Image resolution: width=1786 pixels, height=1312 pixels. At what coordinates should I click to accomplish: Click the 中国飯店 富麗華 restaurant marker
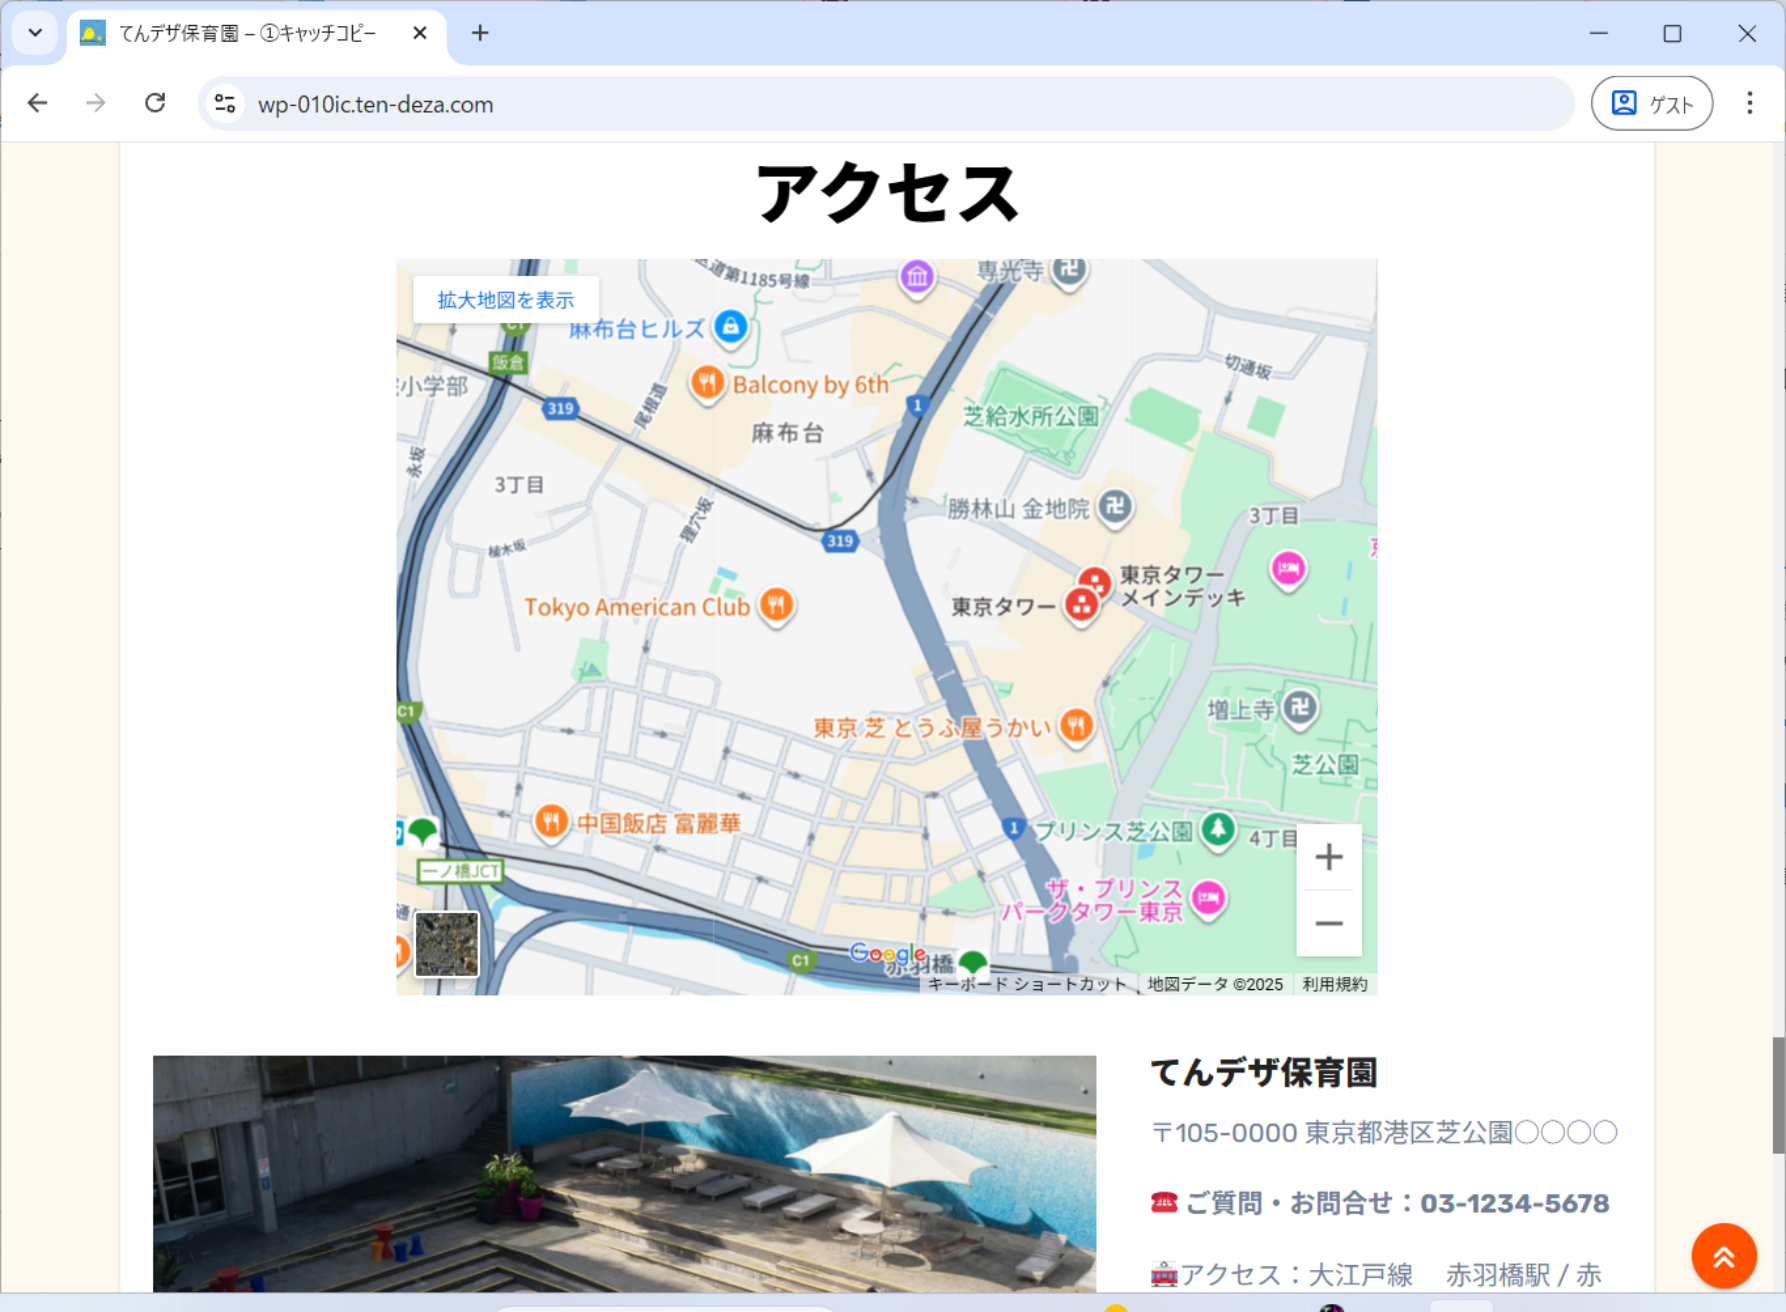551,822
